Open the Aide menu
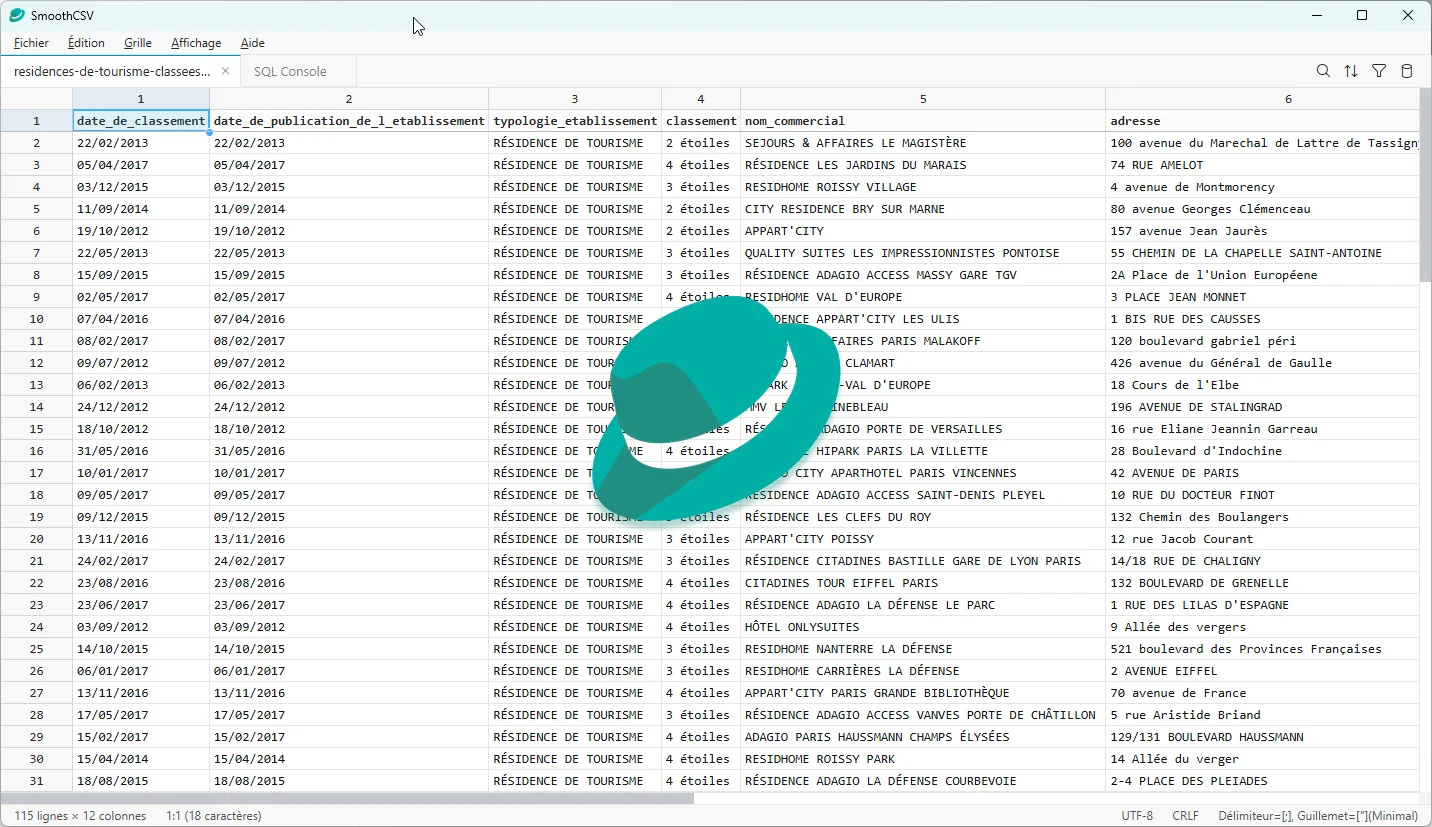This screenshot has height=827, width=1432. [252, 43]
